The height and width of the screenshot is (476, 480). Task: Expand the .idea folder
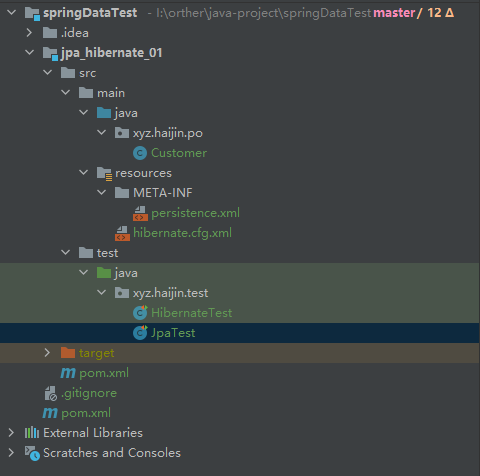click(29, 33)
